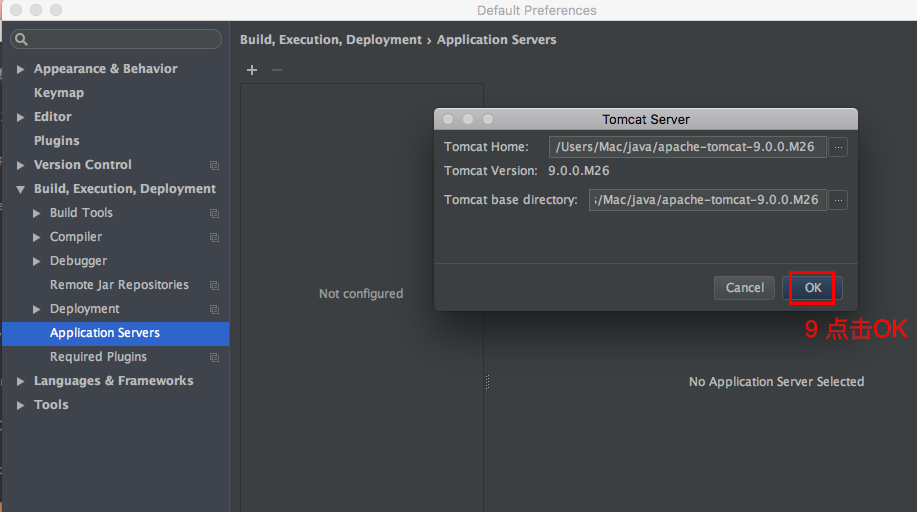
Task: Click project-level icon beside Build Tools
Action: (215, 214)
